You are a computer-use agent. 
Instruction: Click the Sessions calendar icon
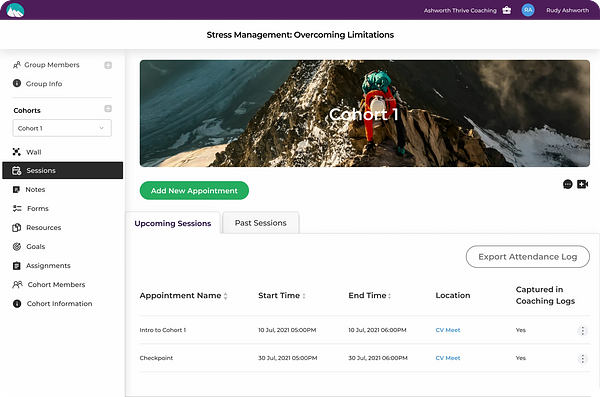click(x=16, y=170)
